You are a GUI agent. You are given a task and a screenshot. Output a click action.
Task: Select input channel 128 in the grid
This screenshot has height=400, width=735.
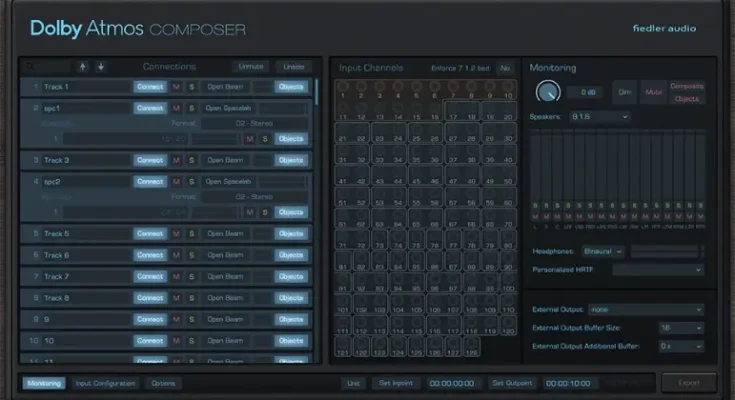point(470,348)
